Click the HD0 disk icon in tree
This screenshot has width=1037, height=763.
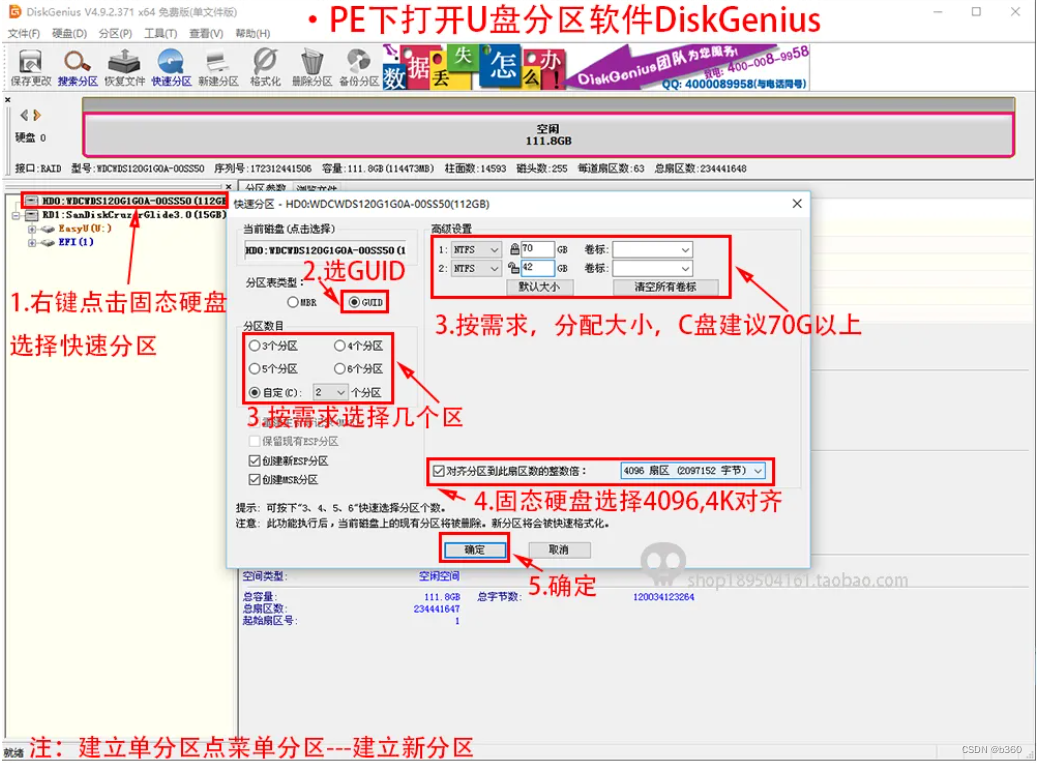pos(32,200)
